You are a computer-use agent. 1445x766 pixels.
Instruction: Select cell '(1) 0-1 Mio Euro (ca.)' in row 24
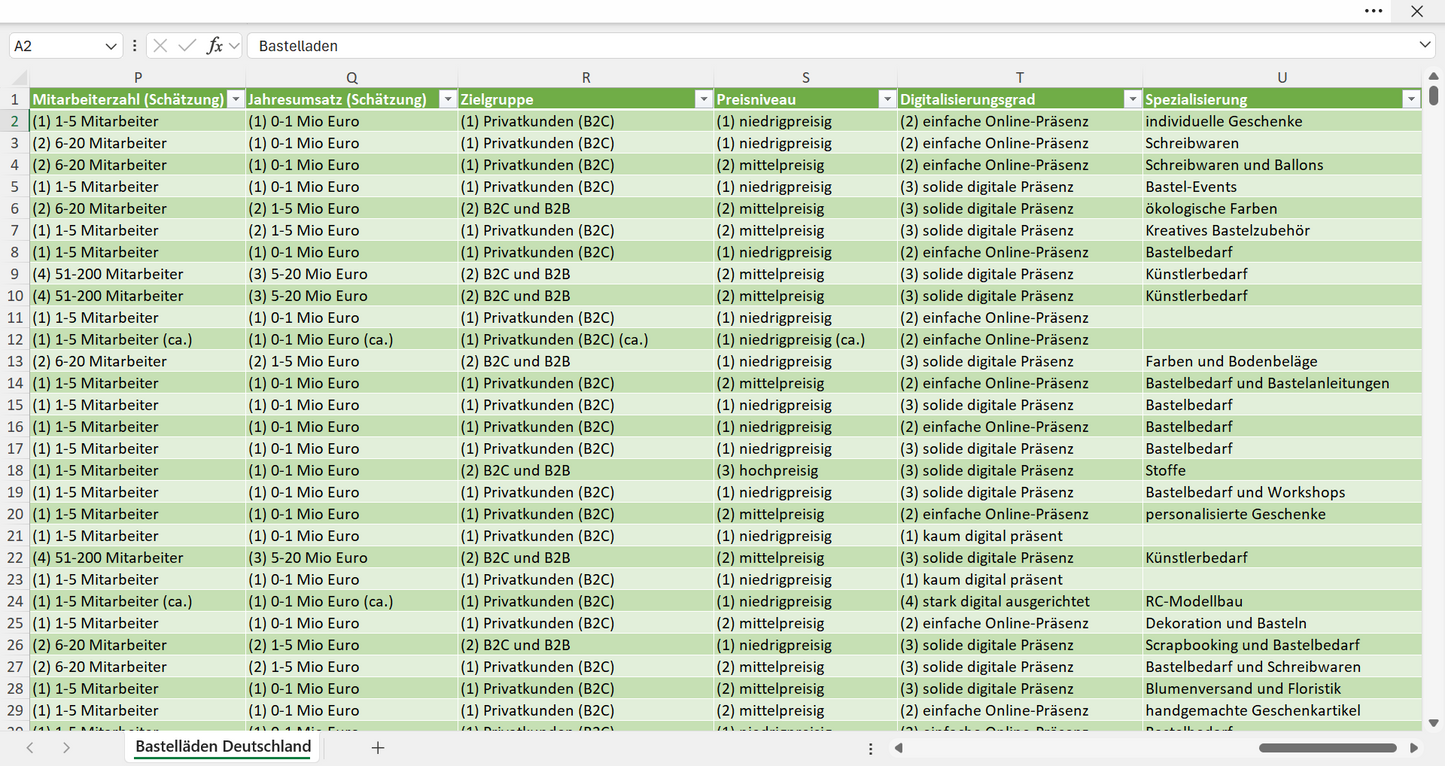pos(352,601)
